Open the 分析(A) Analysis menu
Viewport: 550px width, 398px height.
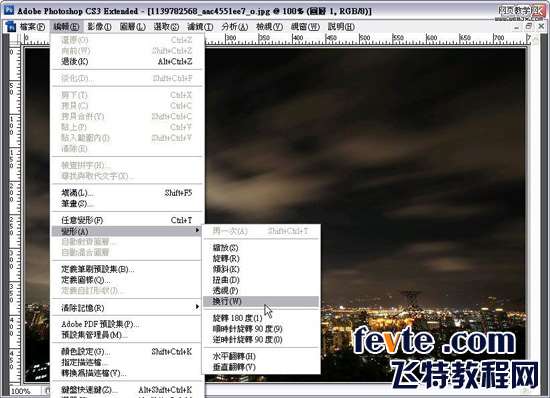(235, 27)
